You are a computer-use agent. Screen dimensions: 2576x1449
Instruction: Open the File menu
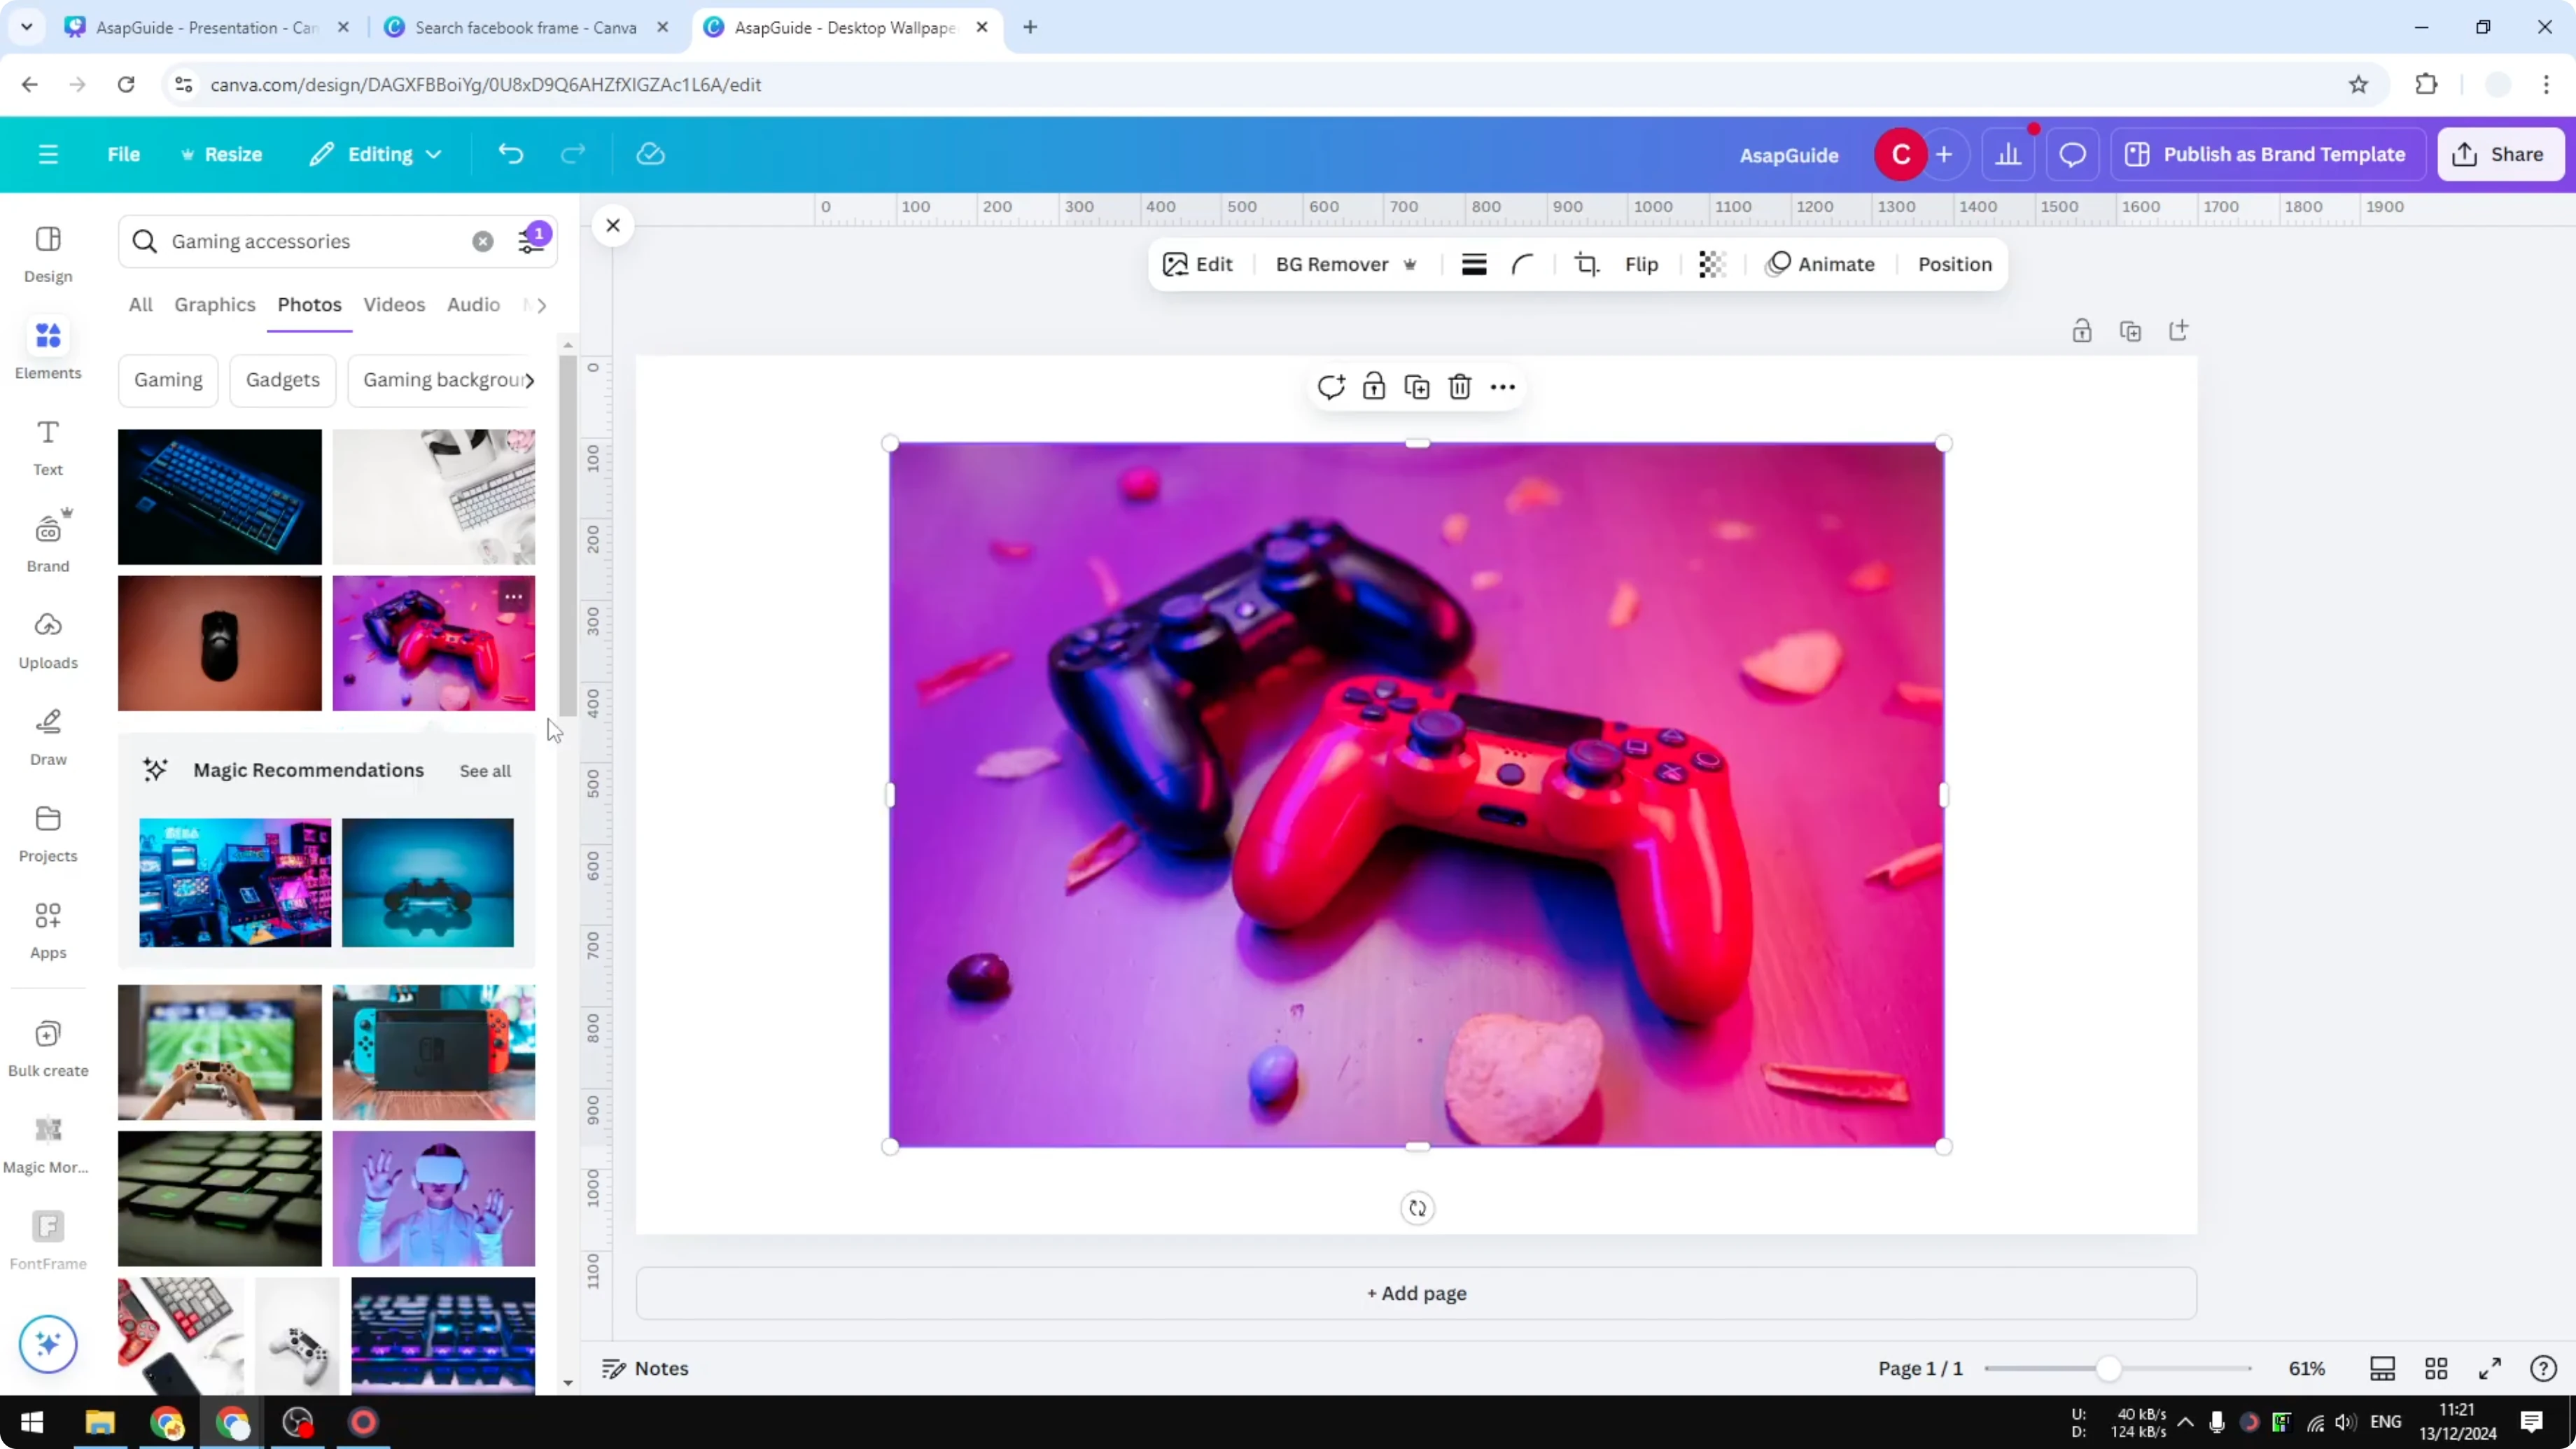pyautogui.click(x=124, y=153)
